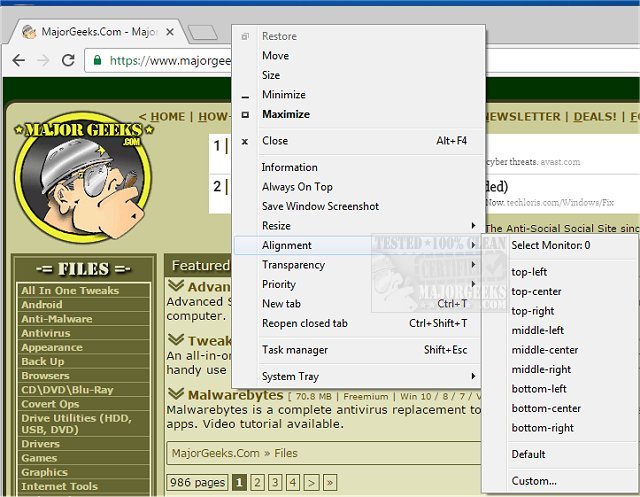This screenshot has height=497, width=640.
Task: Open Back Up files category
Action: tap(83, 362)
